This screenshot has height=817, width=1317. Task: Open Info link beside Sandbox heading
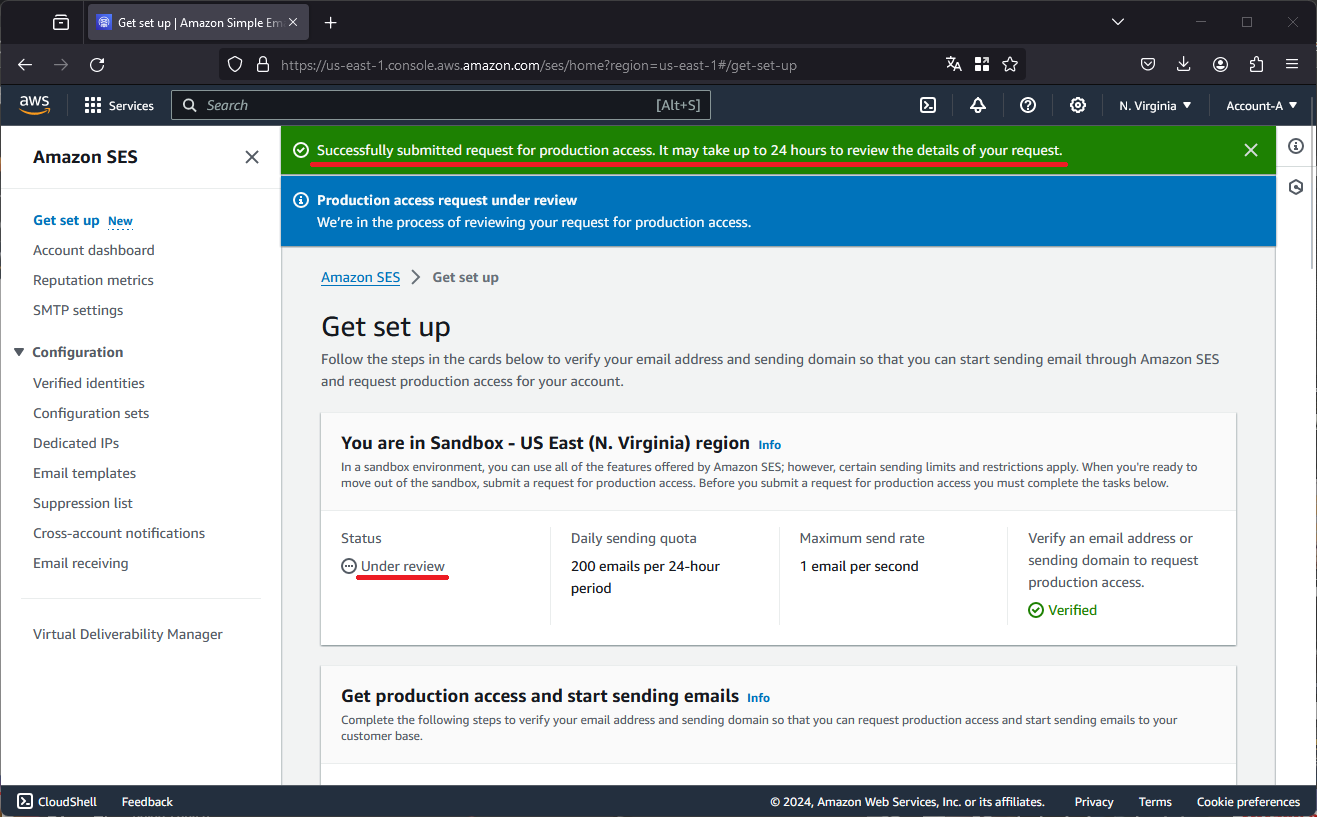pos(770,445)
